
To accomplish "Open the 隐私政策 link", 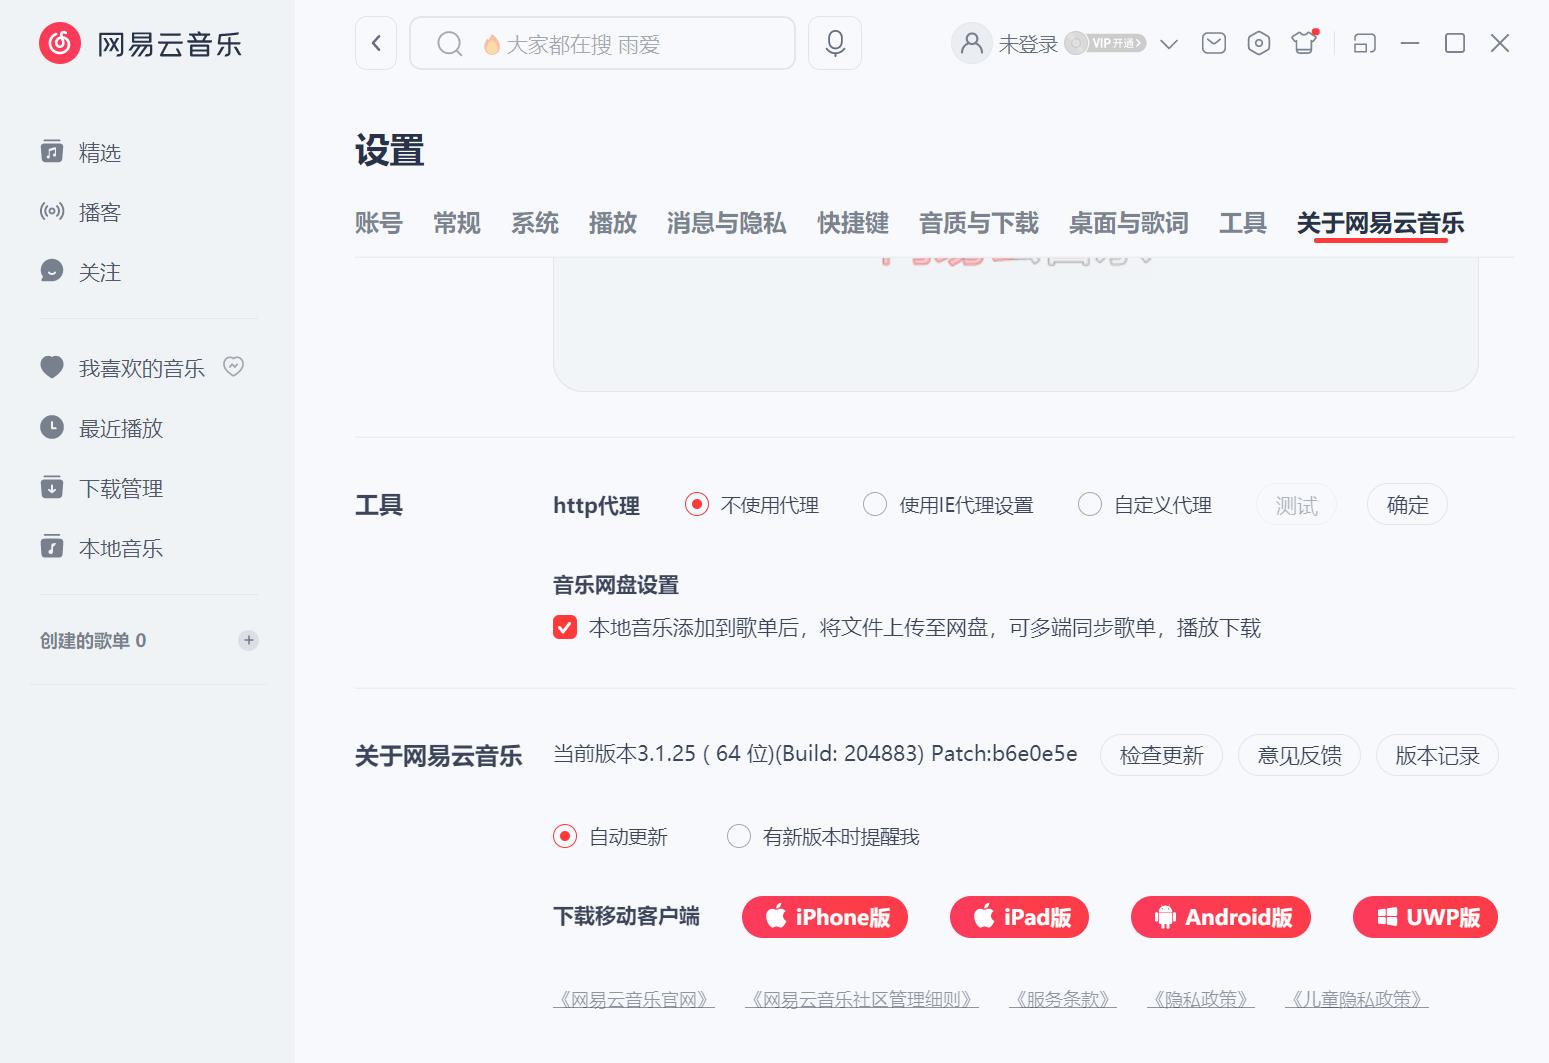I will pos(1200,999).
